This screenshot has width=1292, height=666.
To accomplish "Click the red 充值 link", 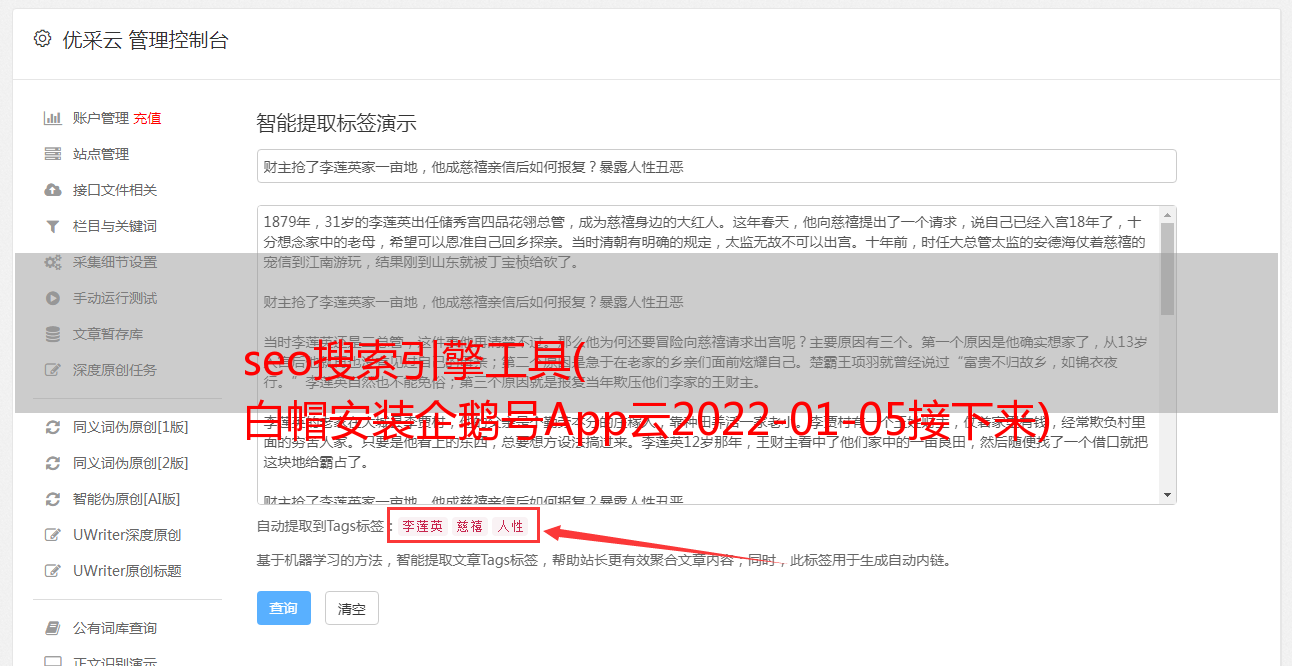I will (x=147, y=118).
